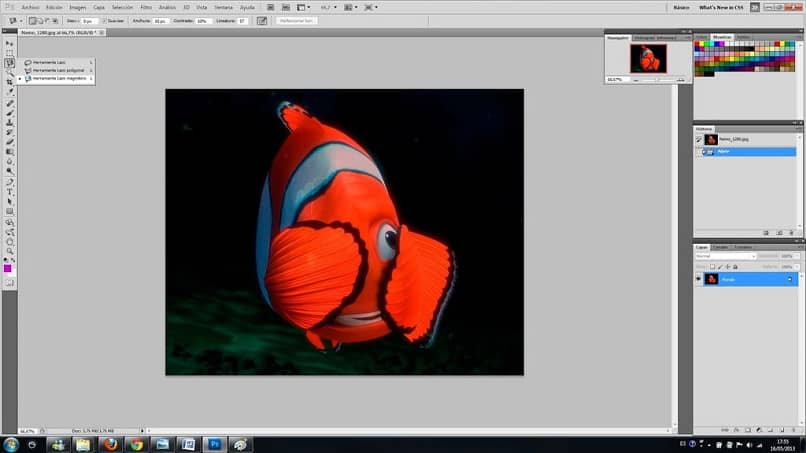Screen dimensions: 806x453
Task: Select the Horizontal Type tool
Action: 10,192
